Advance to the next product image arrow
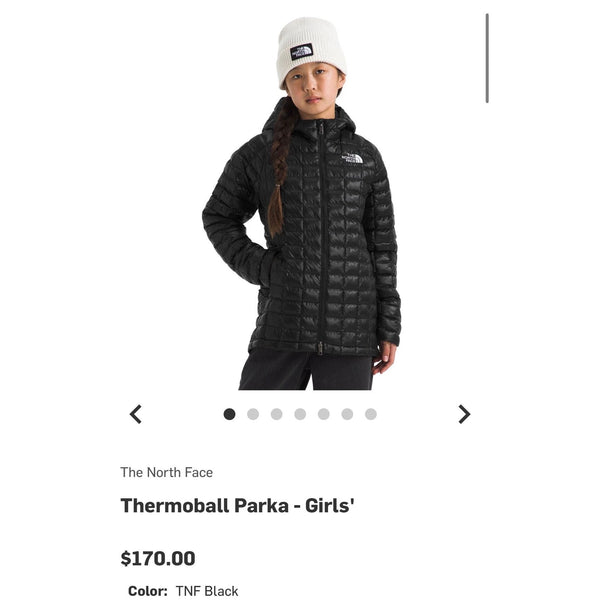 464,414
